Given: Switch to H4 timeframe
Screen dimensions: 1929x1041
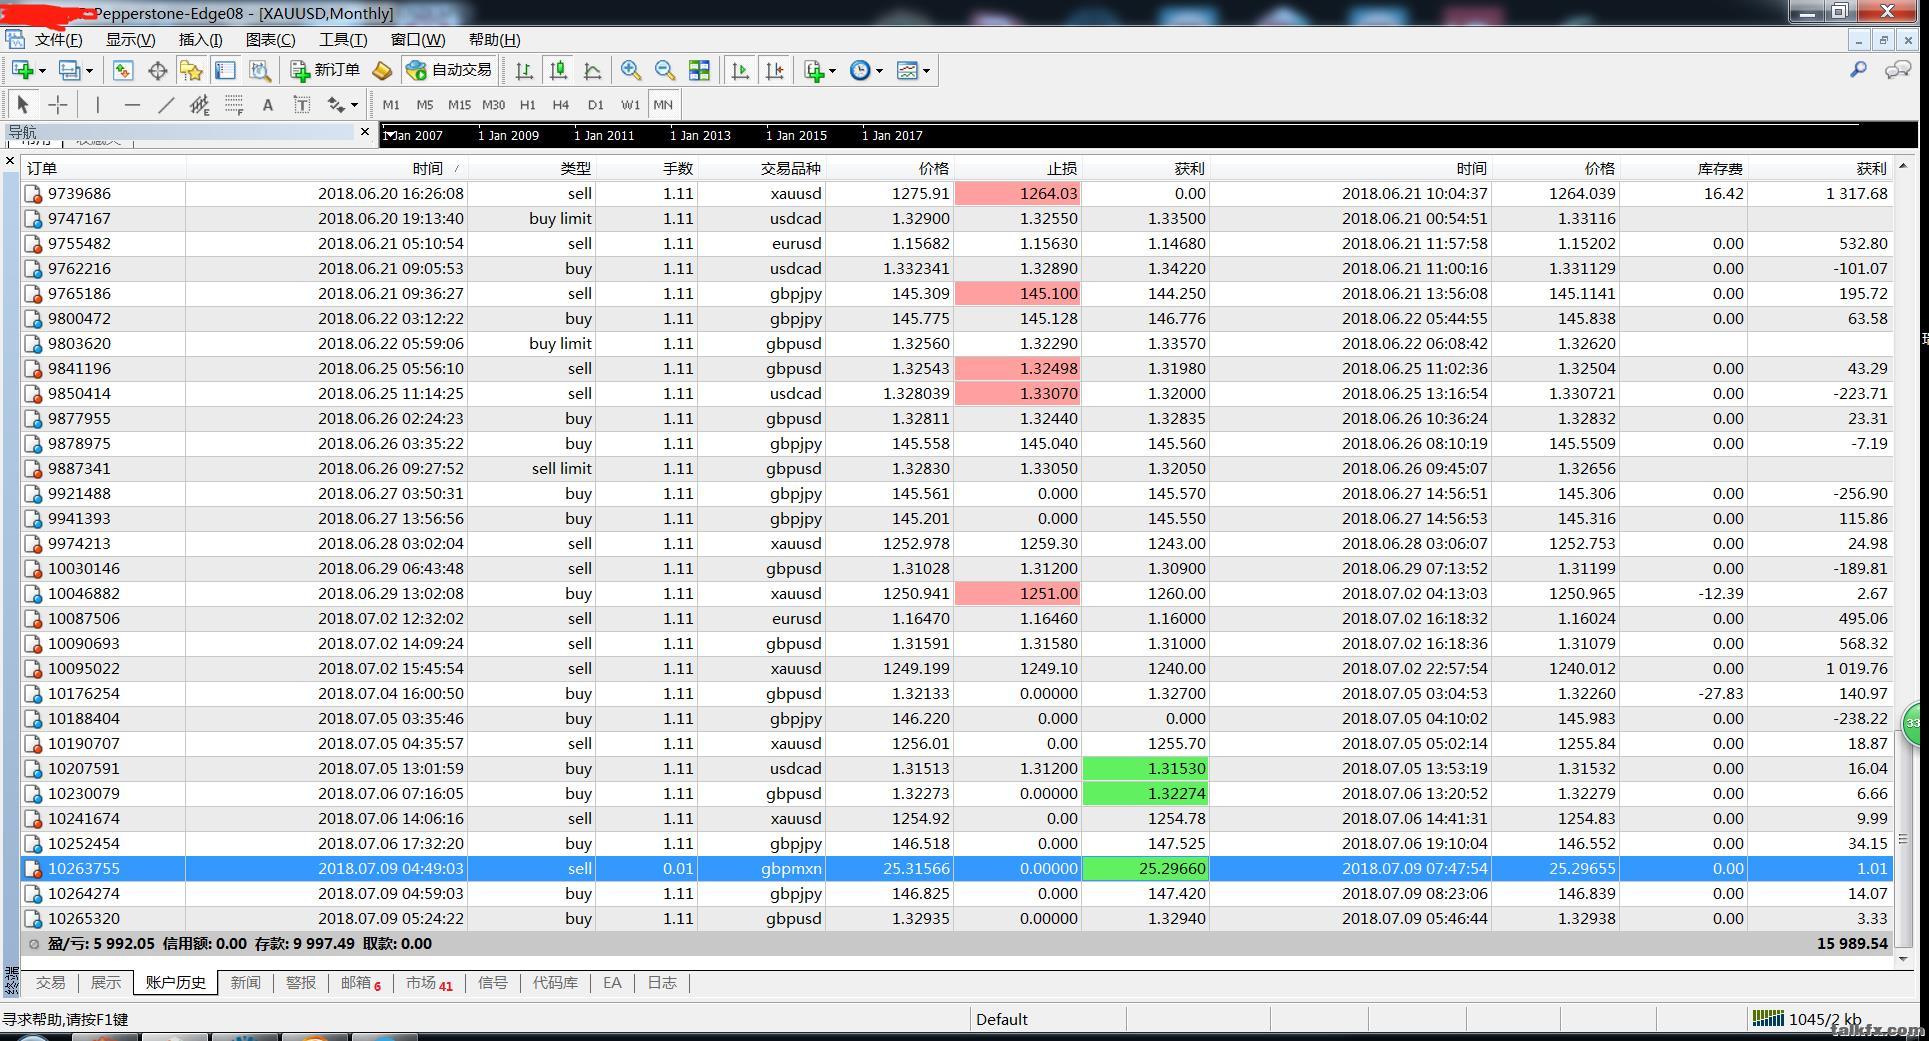Looking at the screenshot, I should pos(561,104).
